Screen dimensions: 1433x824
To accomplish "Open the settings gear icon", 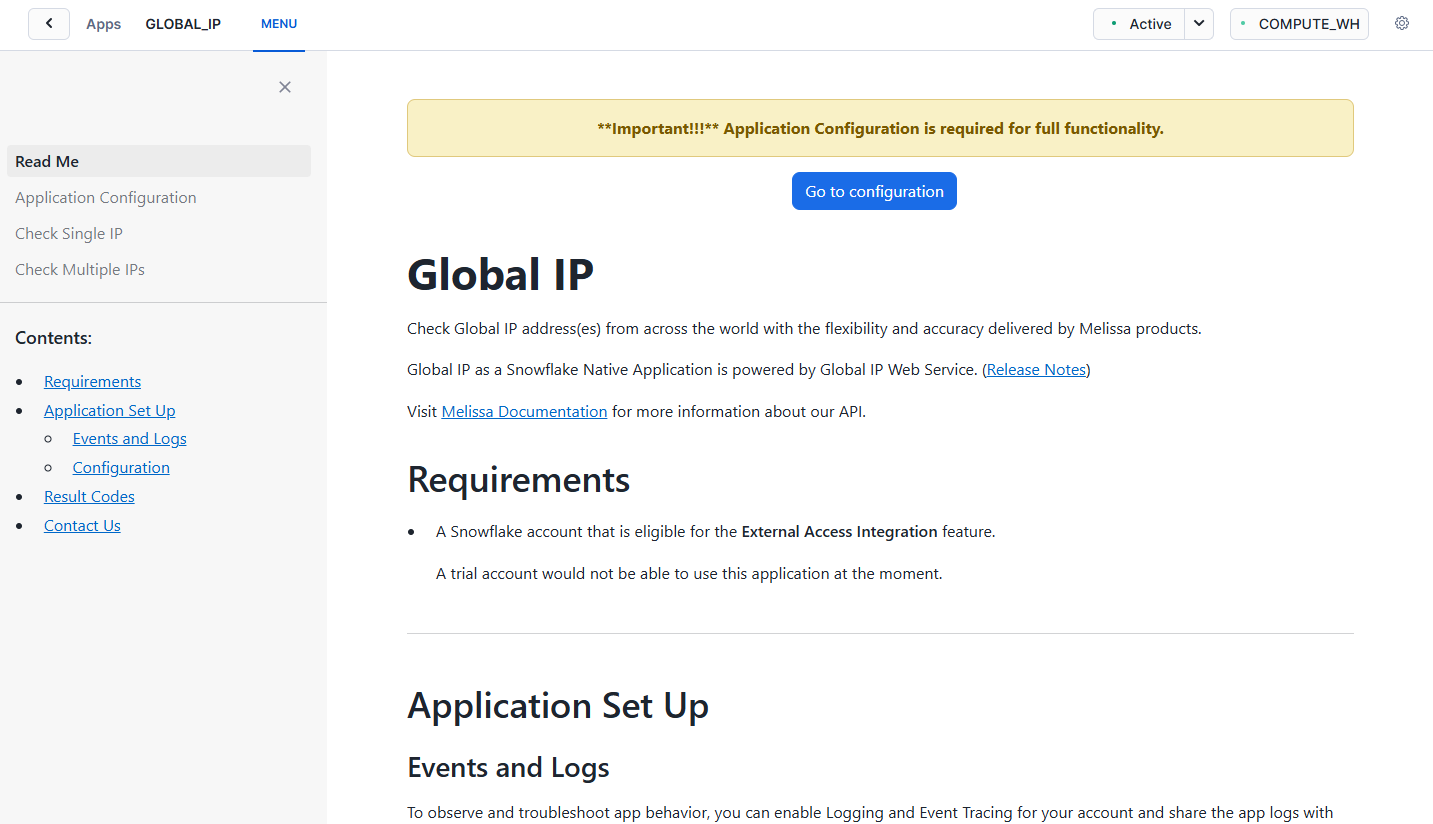I will 1402,24.
